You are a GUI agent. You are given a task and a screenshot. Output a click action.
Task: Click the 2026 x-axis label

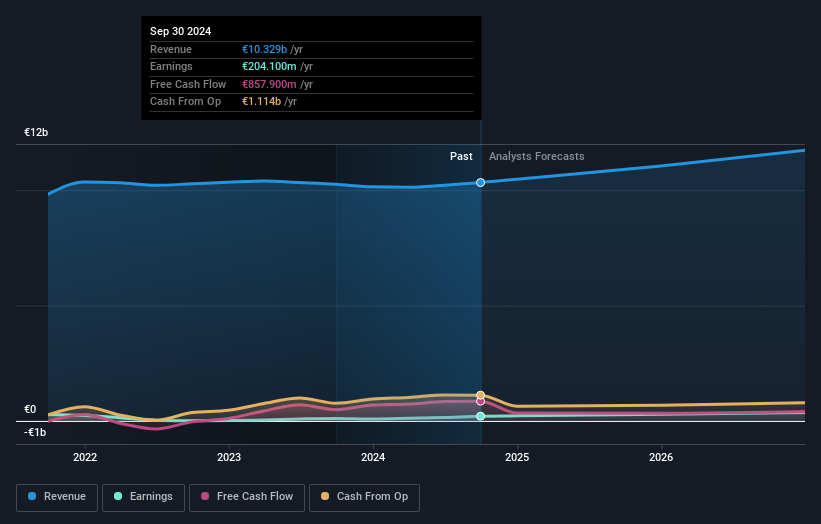click(x=661, y=457)
